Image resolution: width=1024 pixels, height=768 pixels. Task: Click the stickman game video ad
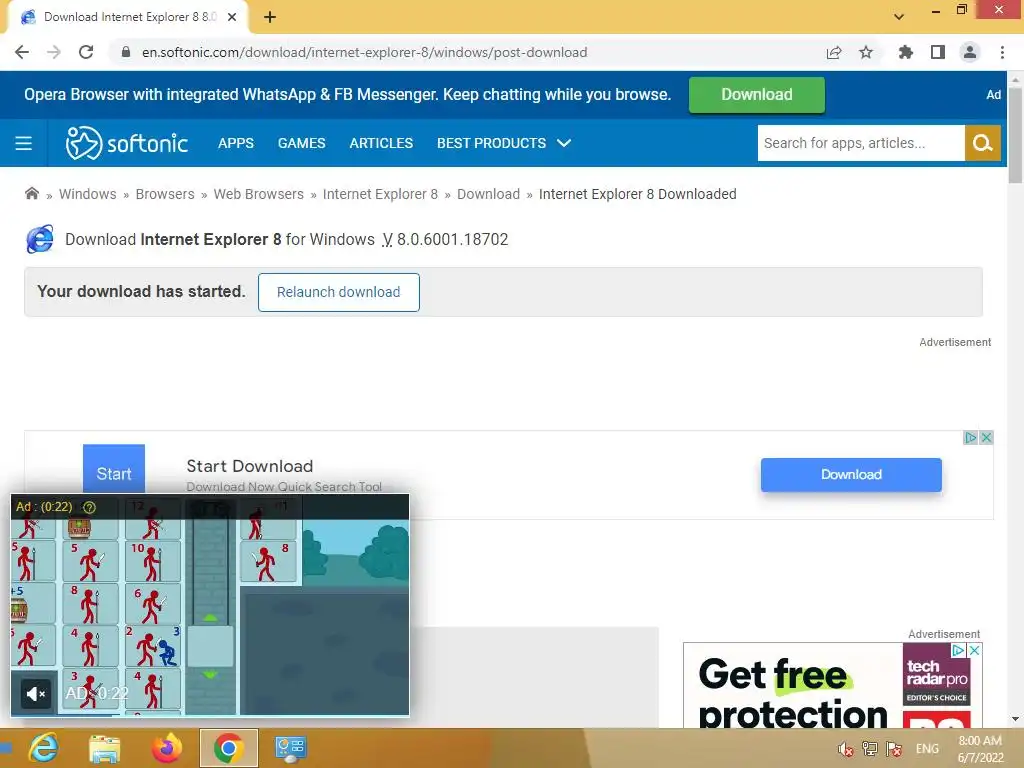[210, 605]
